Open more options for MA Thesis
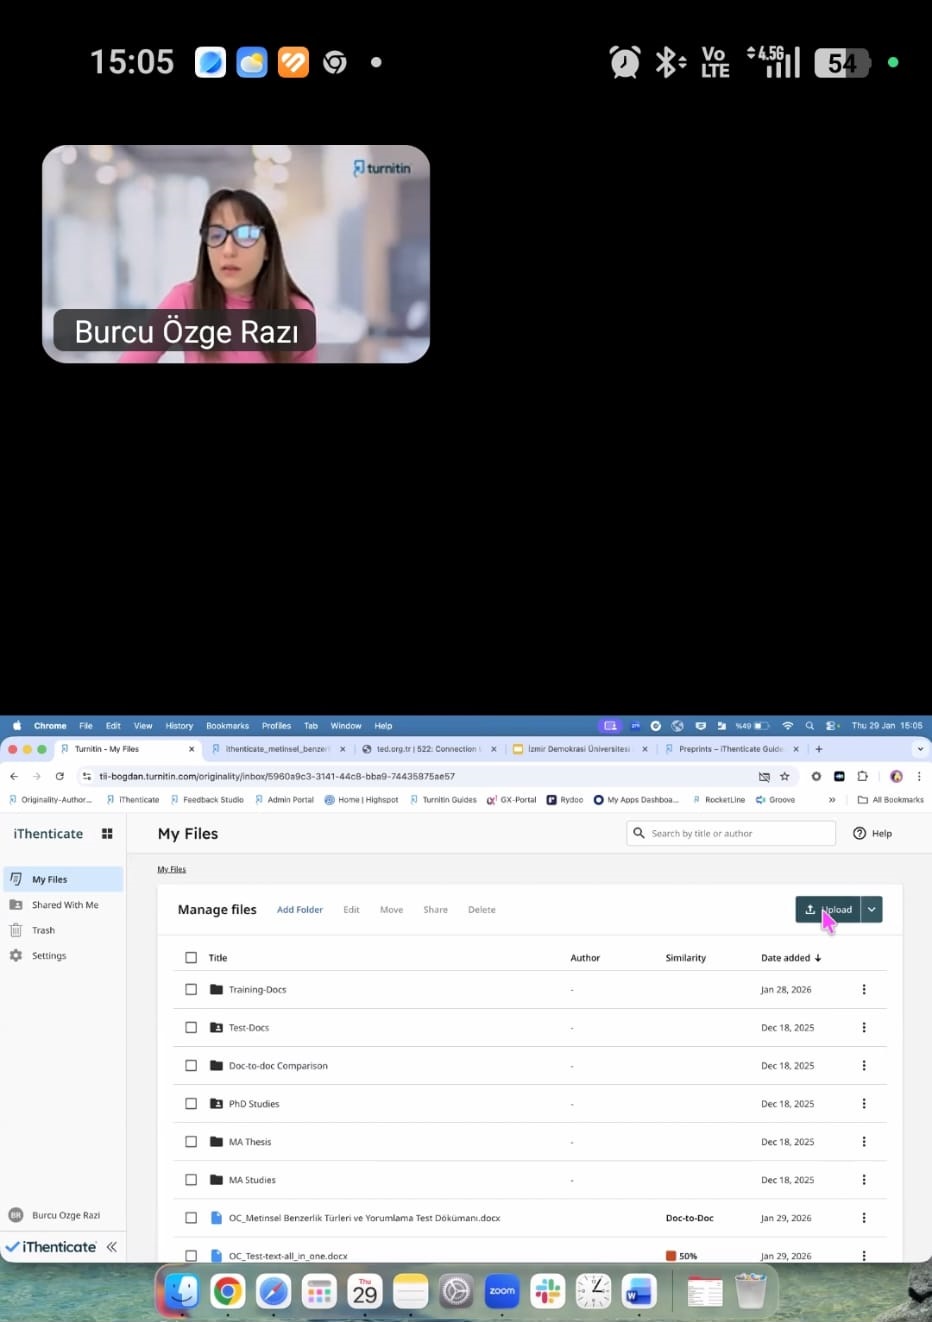Image resolution: width=932 pixels, height=1322 pixels. (x=864, y=1142)
